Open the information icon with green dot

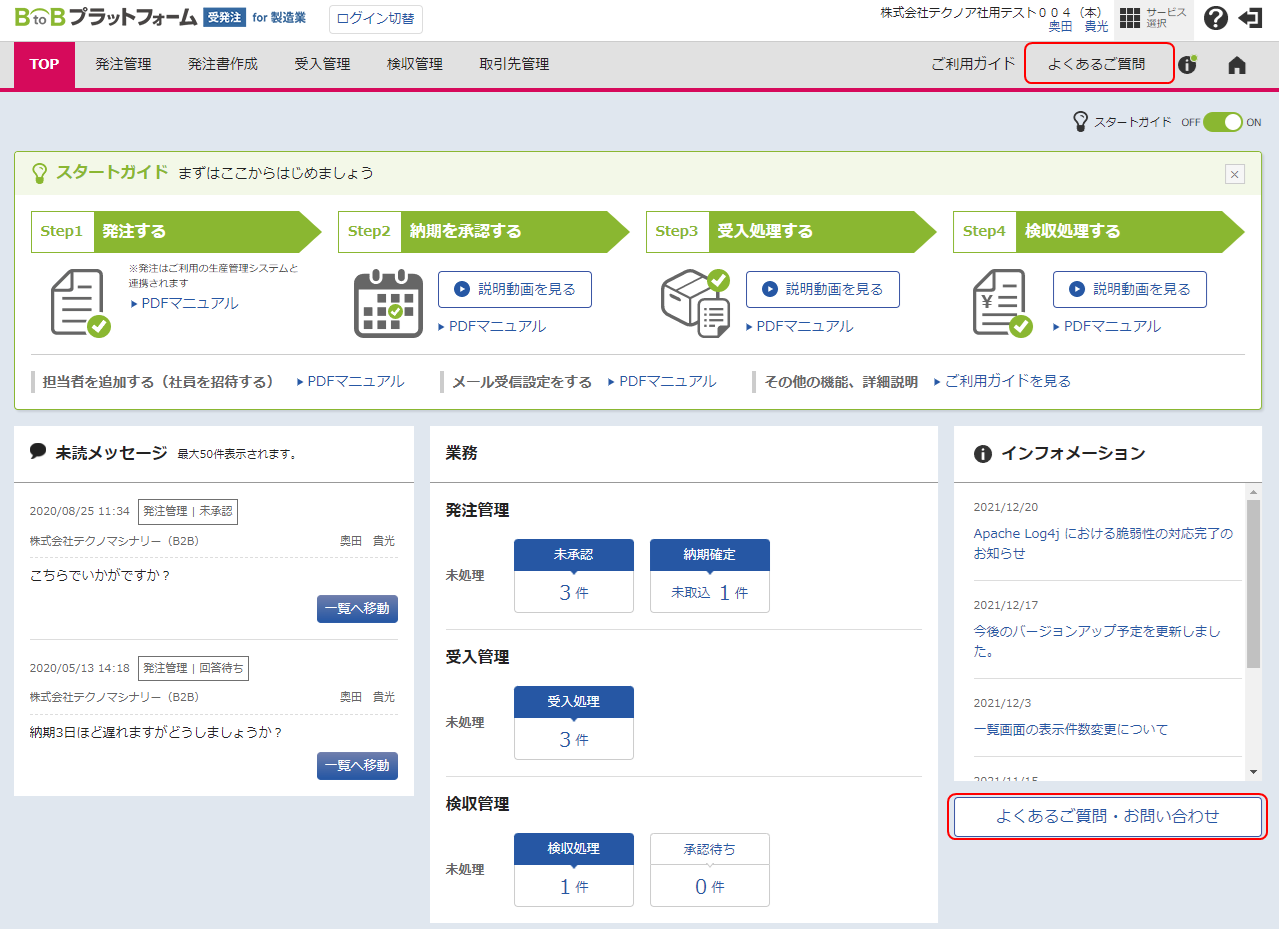(1187, 65)
